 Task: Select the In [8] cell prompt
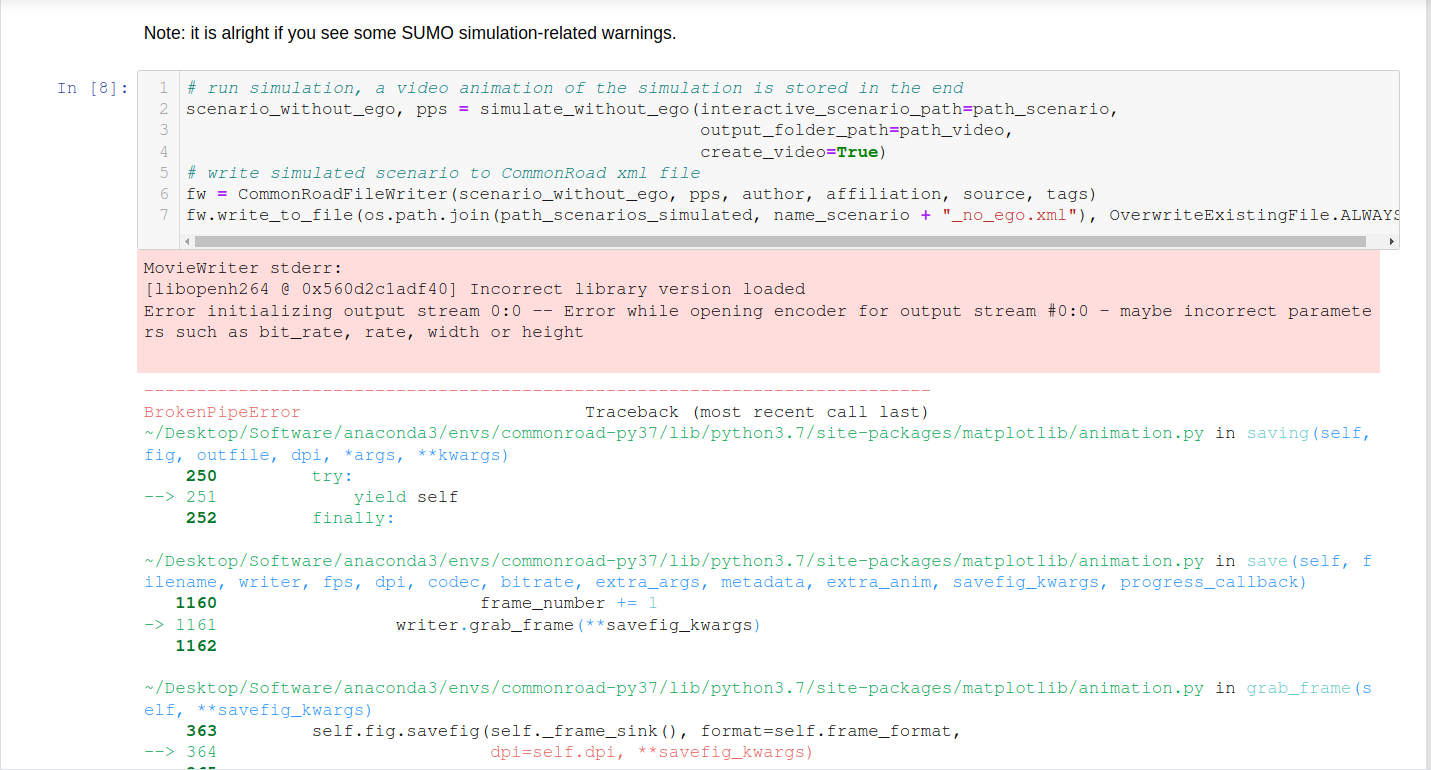[92, 88]
